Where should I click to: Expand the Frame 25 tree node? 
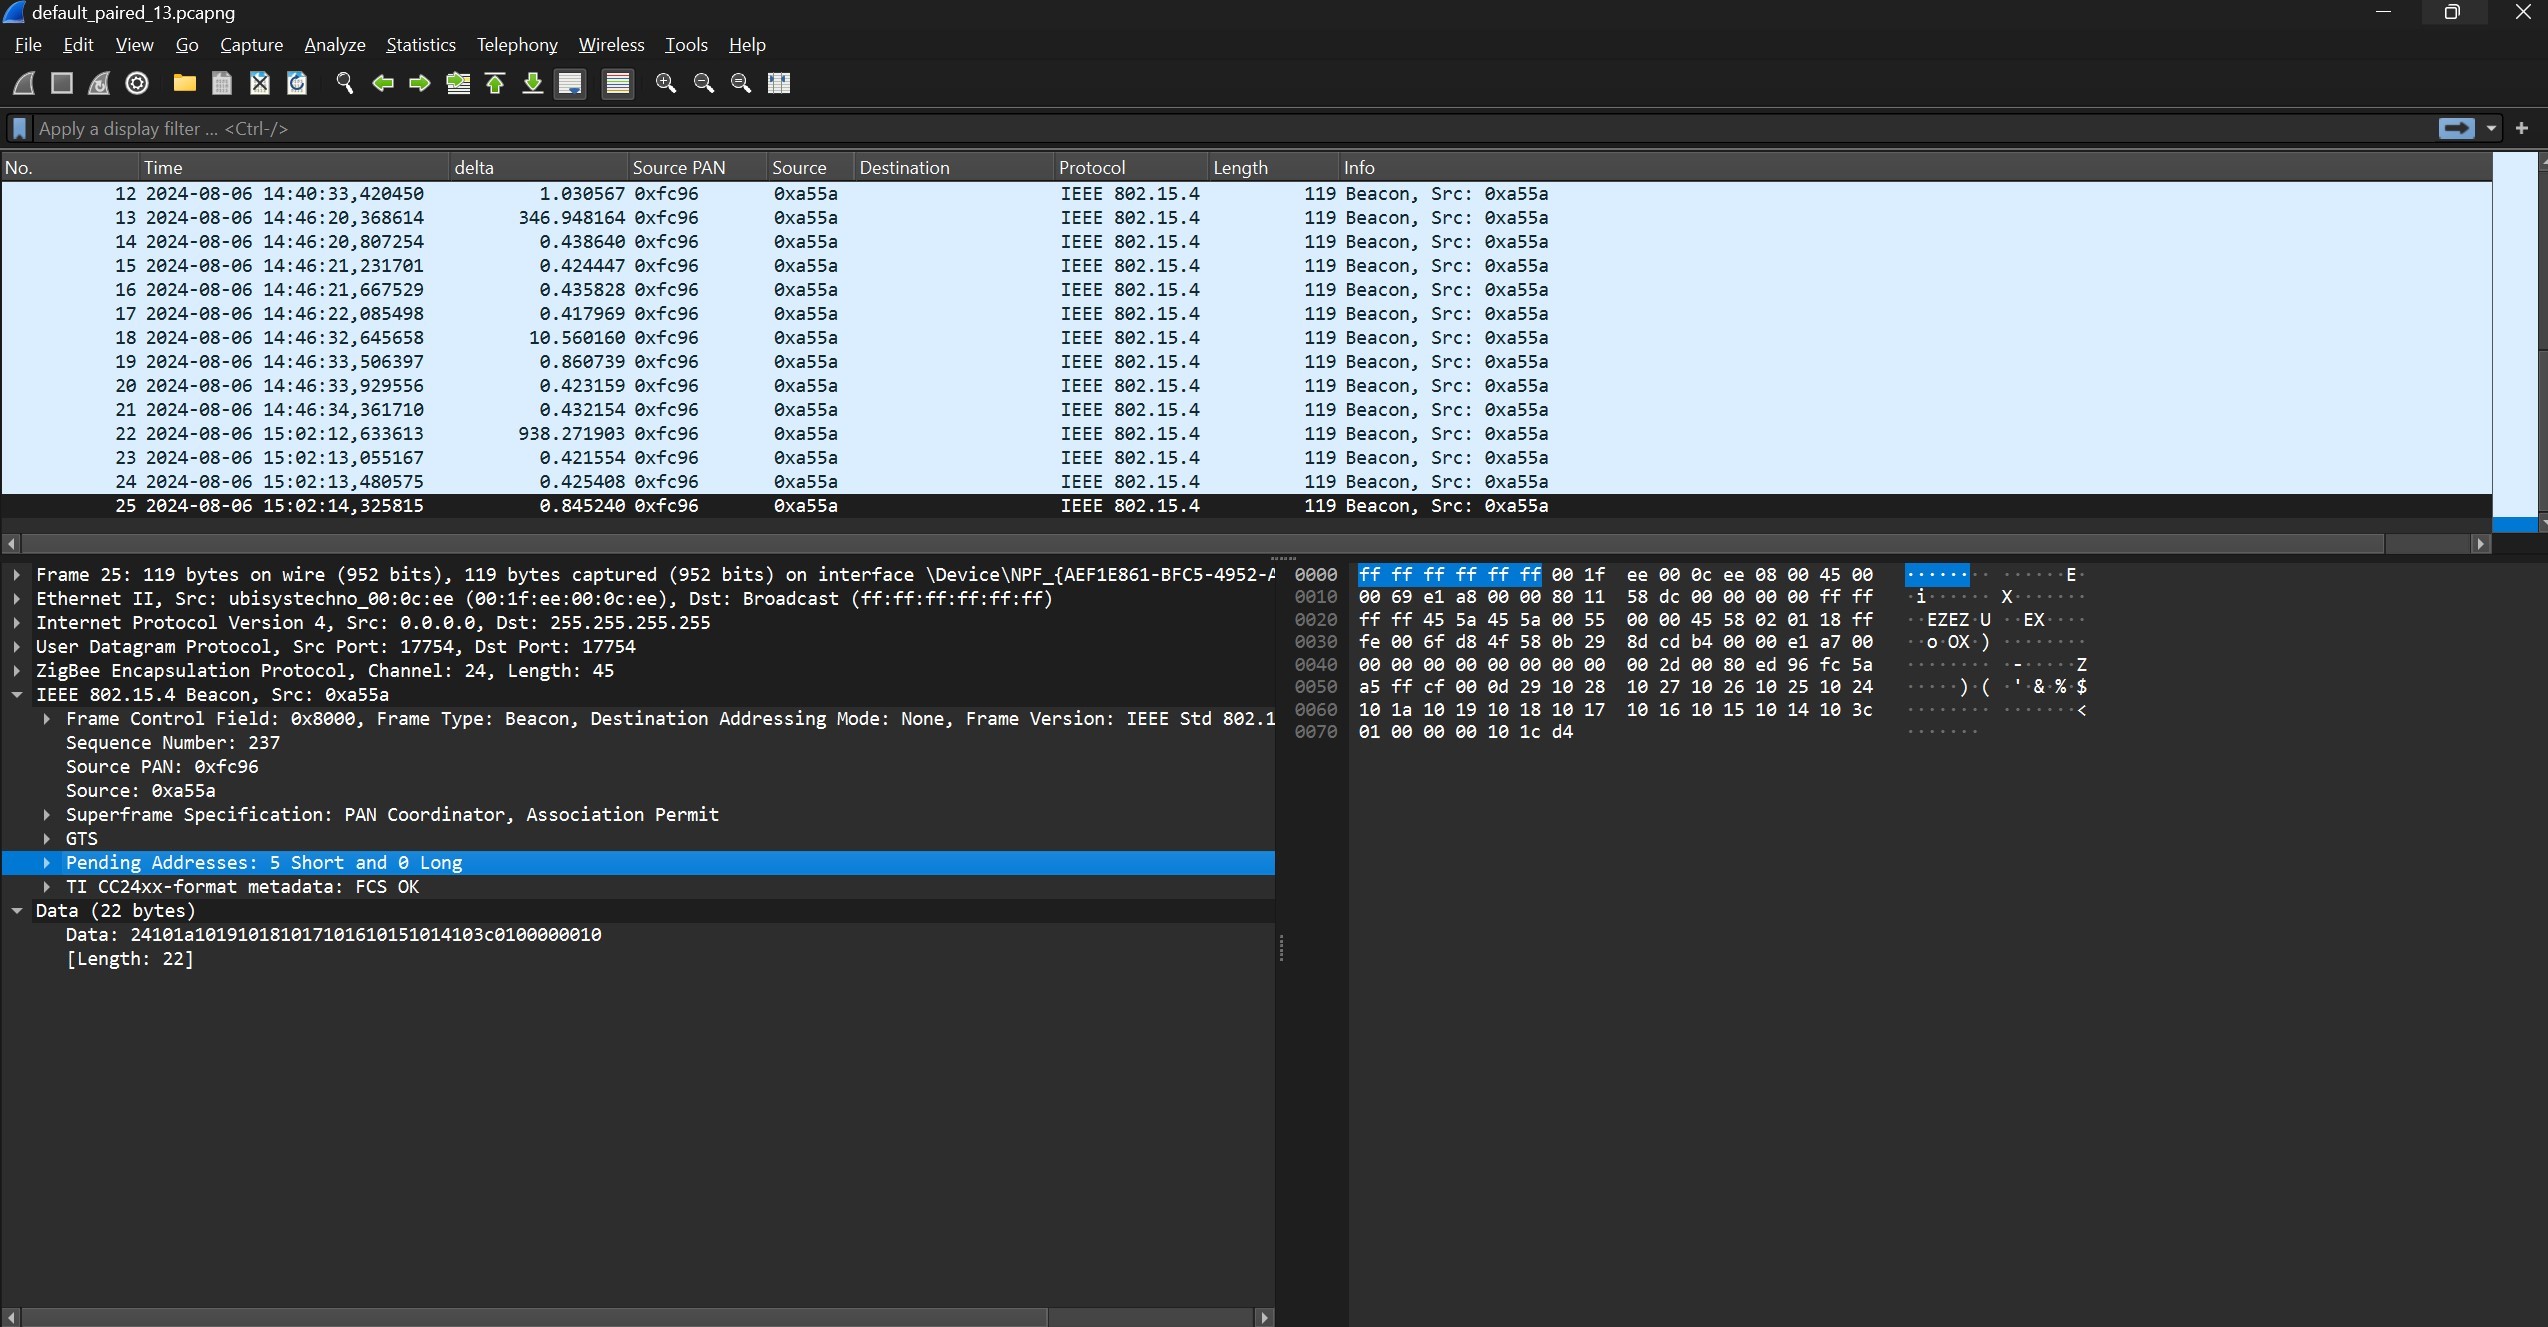click(x=17, y=575)
